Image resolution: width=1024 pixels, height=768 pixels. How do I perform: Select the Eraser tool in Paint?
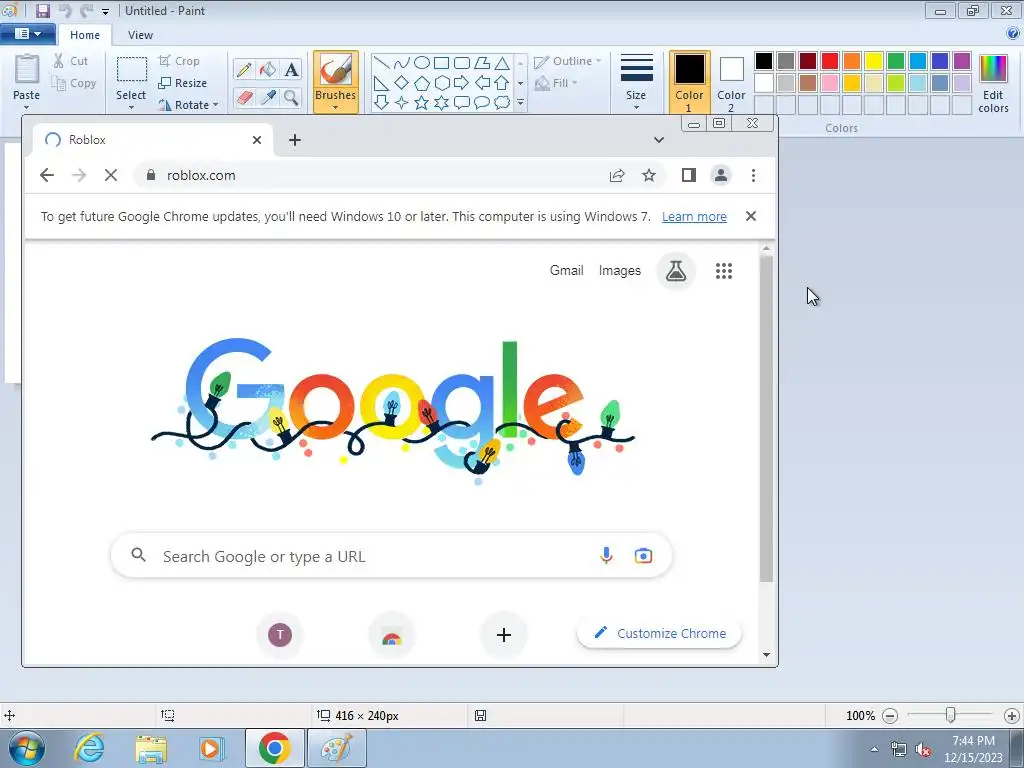(244, 98)
